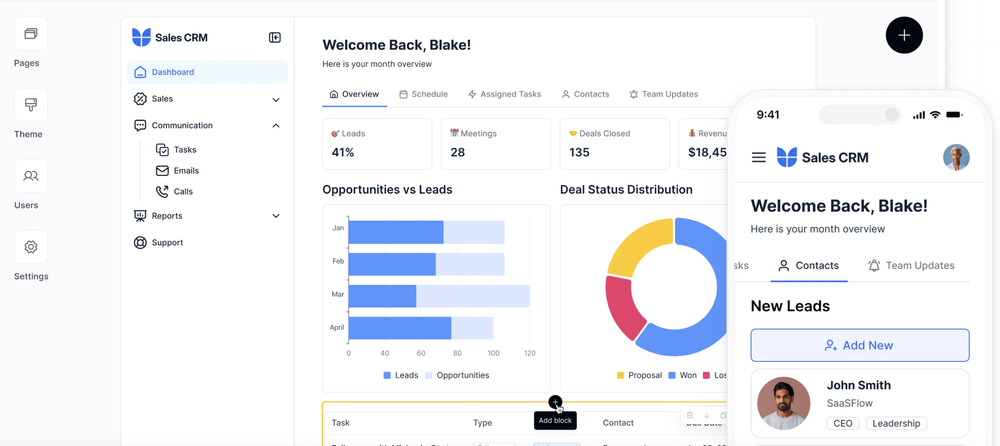Image resolution: width=1000 pixels, height=446 pixels.
Task: Click the Sales percent badge icon
Action: pos(140,99)
